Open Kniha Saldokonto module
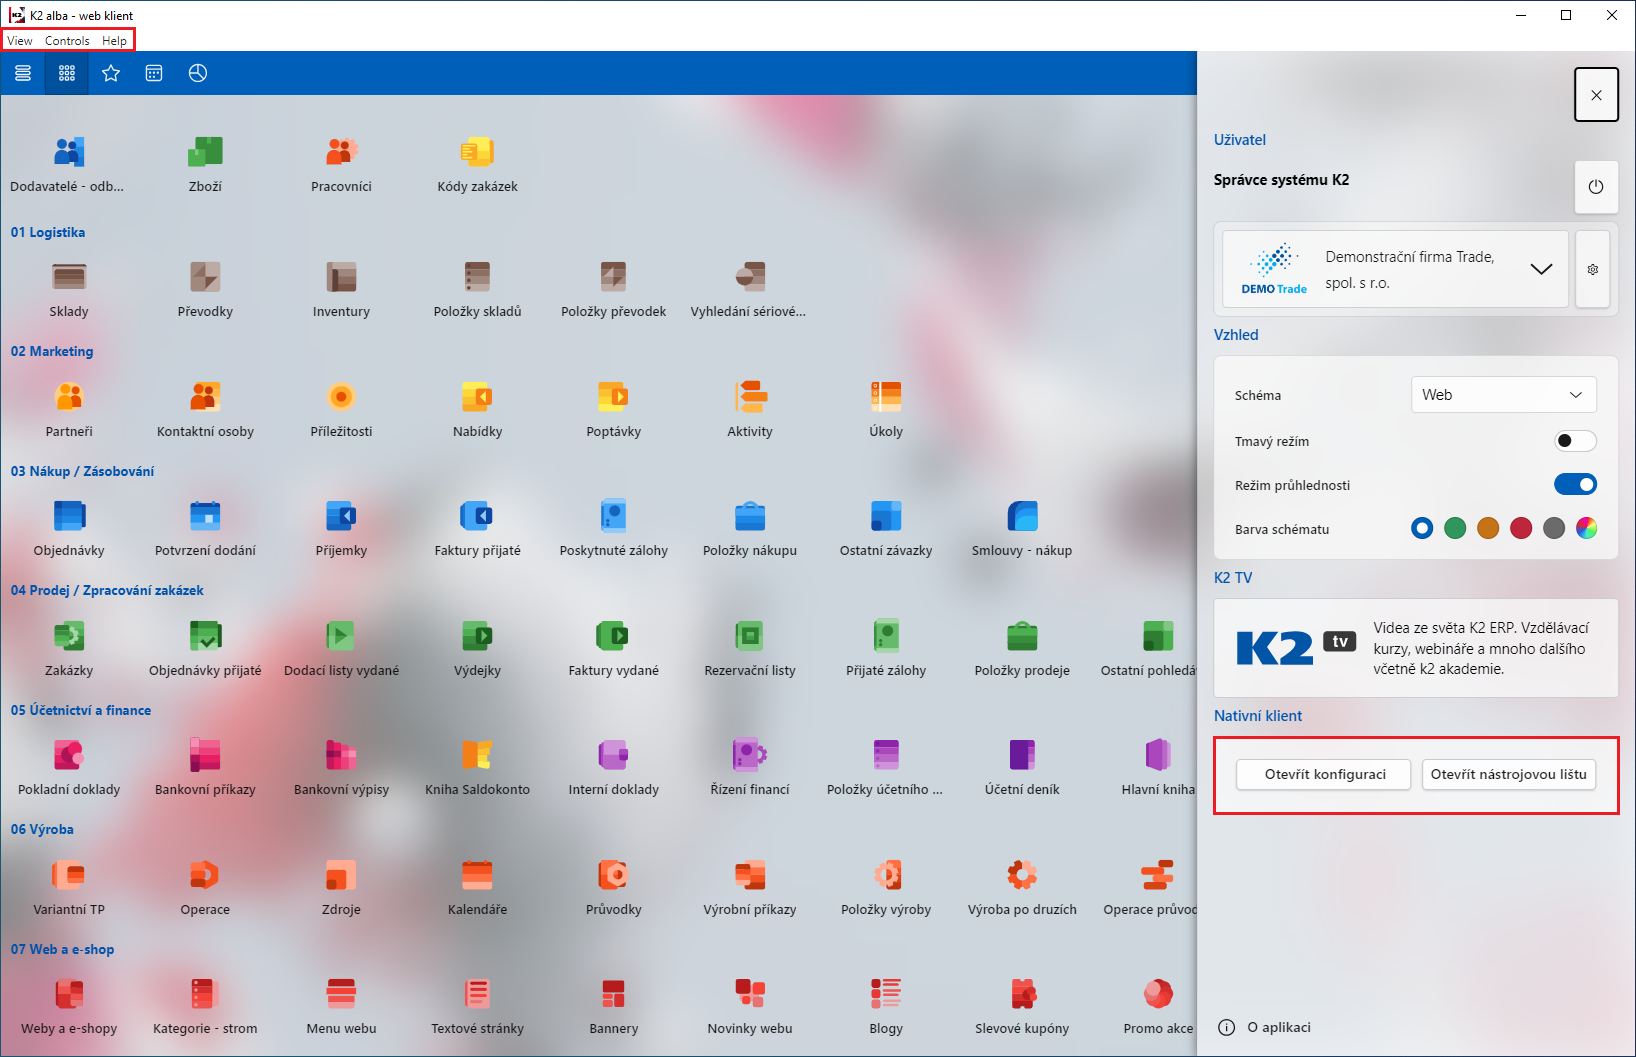 pyautogui.click(x=477, y=755)
